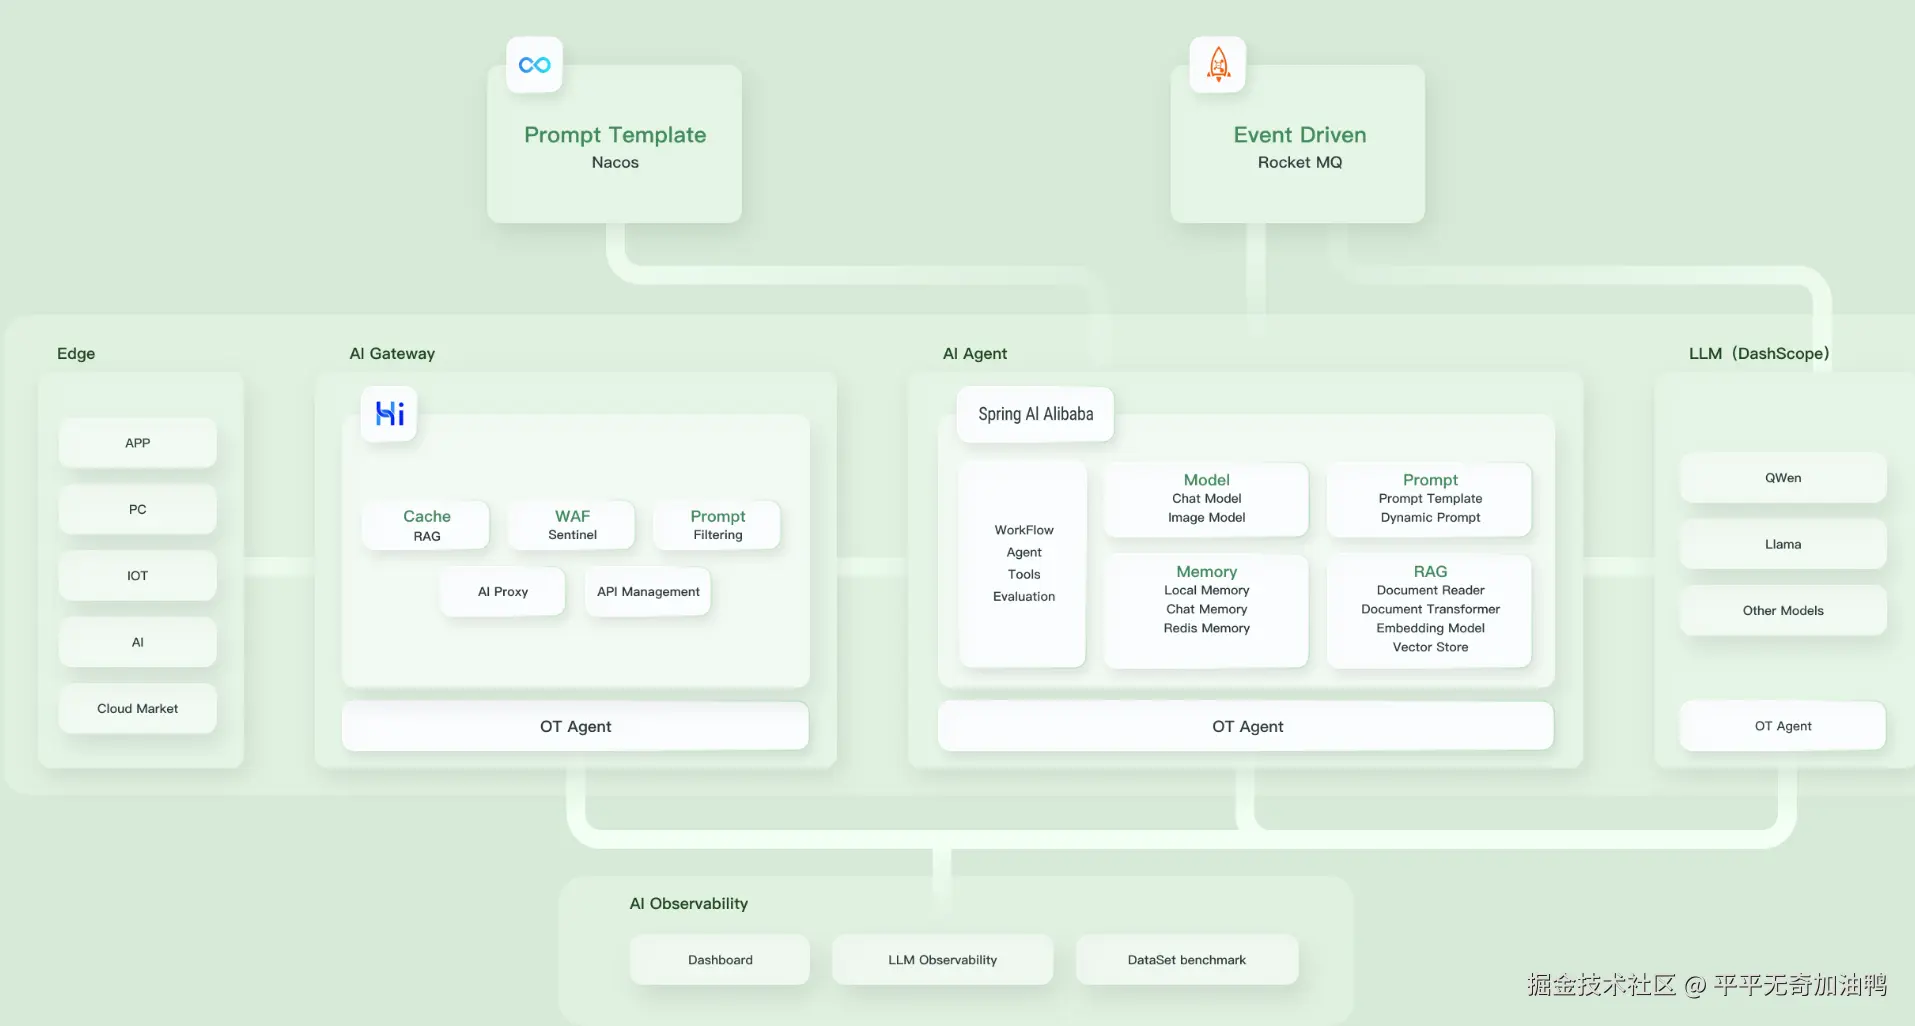
Task: Click the OT Agent bar in AI Gateway
Action: tap(575, 726)
